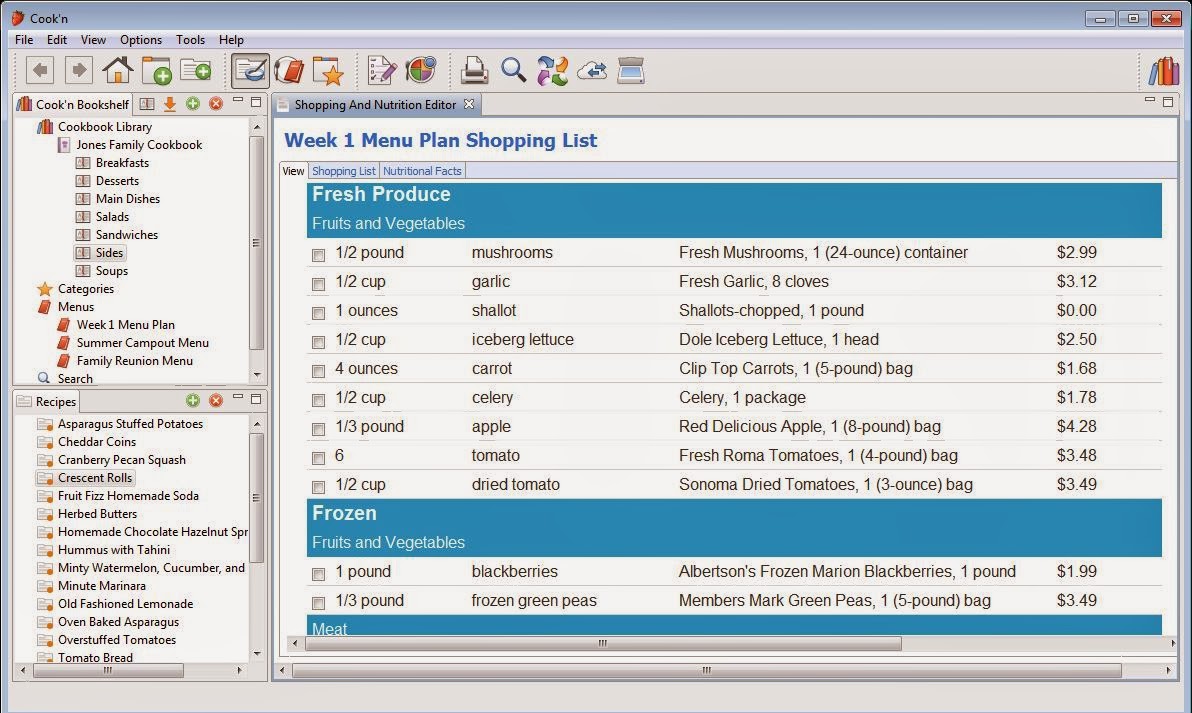Click green add button in Bookshelf header

tap(192, 103)
